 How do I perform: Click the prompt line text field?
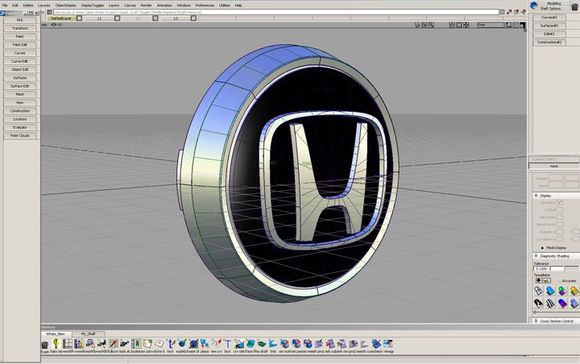point(276,12)
